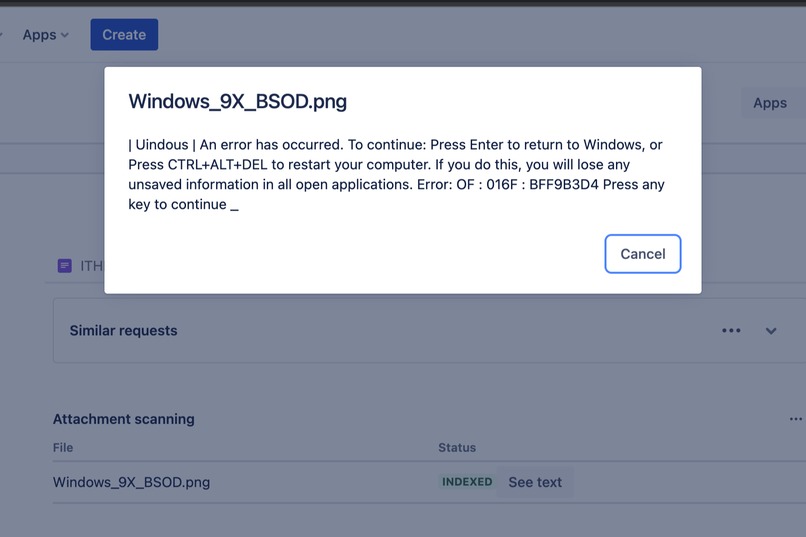The image size is (806, 537).
Task: Click the Similar requests heading
Action: point(123,330)
